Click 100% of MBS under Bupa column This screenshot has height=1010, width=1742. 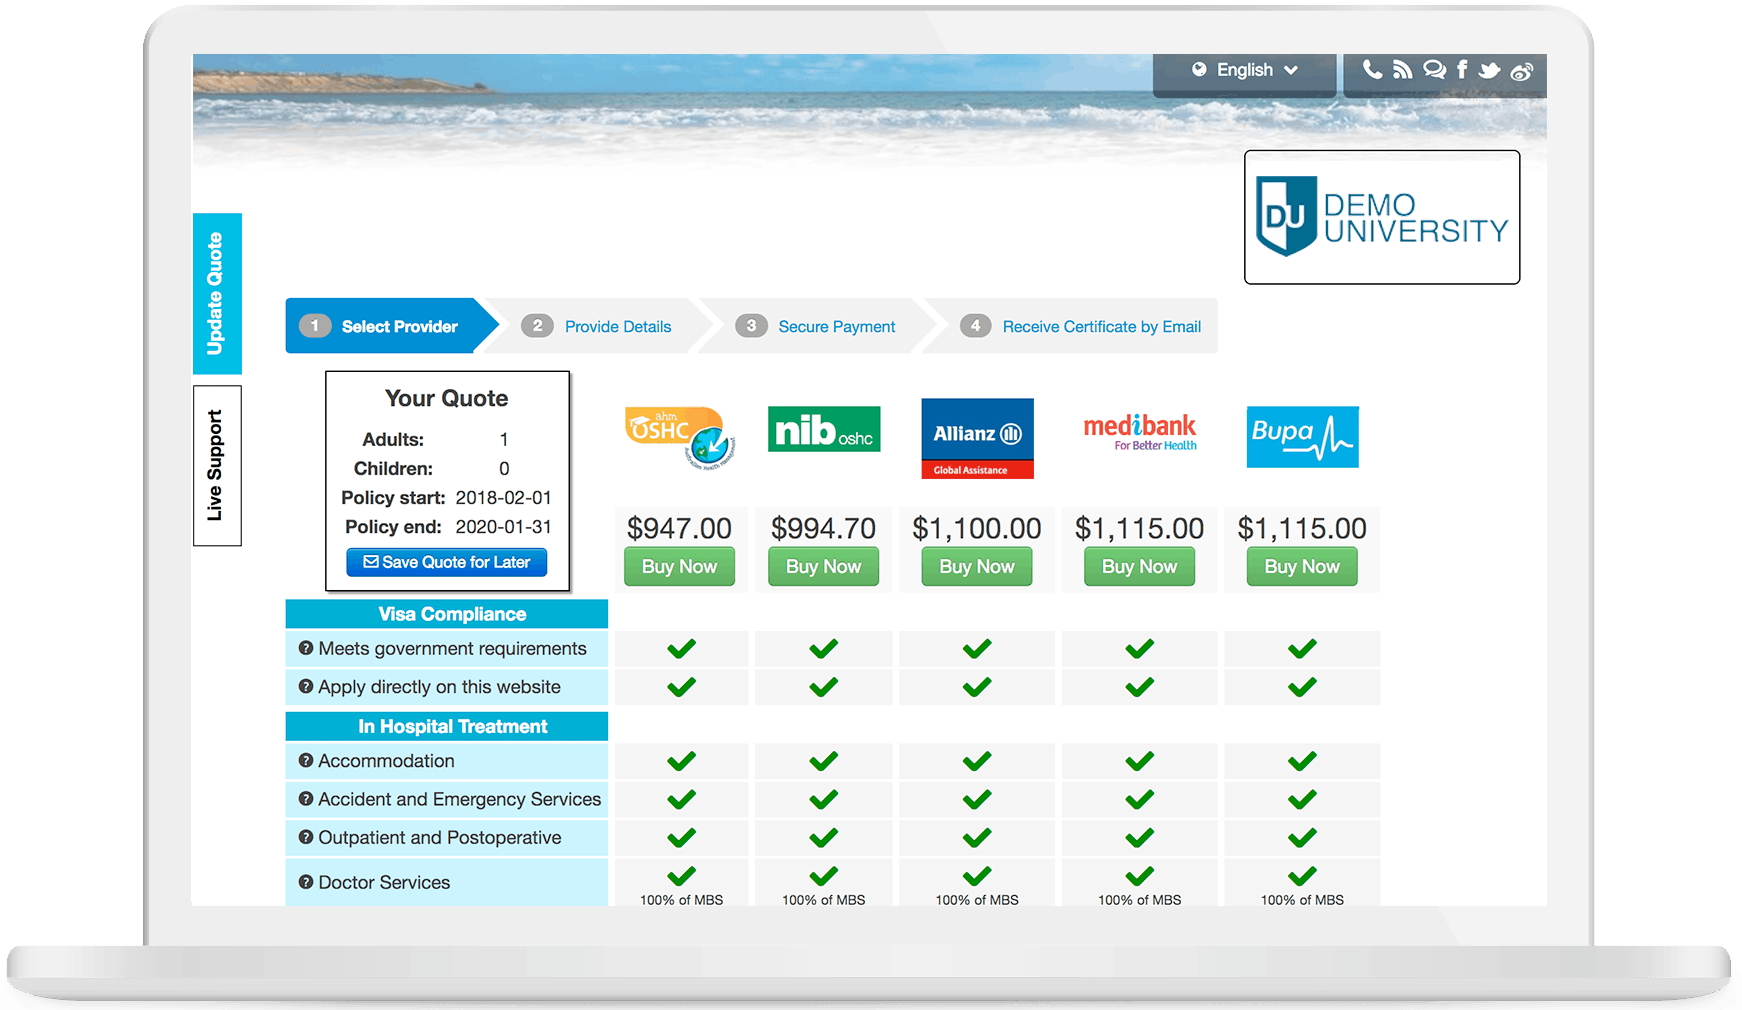(x=1302, y=900)
